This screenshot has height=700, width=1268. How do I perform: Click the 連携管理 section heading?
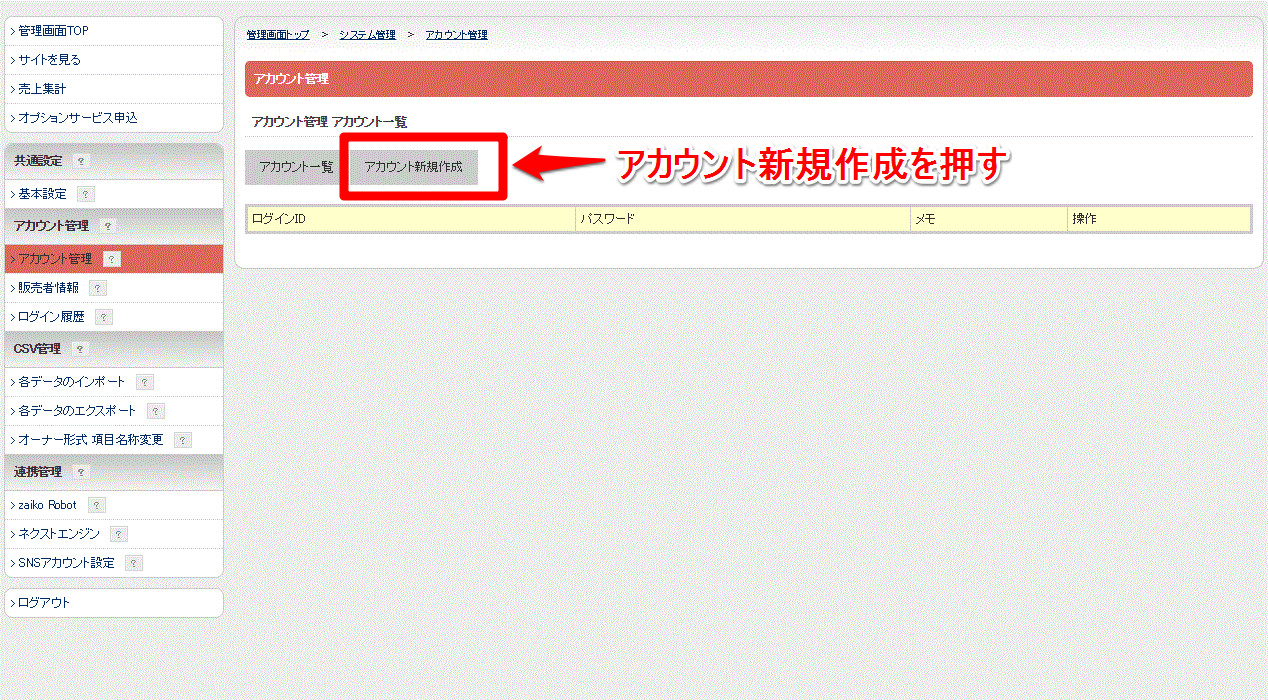pos(38,472)
